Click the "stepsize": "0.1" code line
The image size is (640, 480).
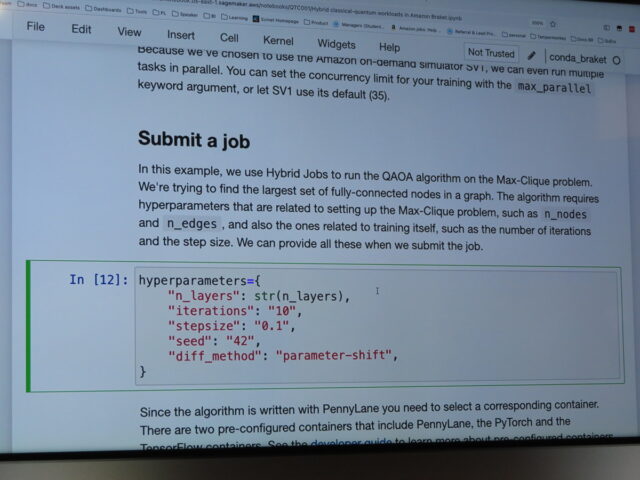click(x=231, y=326)
